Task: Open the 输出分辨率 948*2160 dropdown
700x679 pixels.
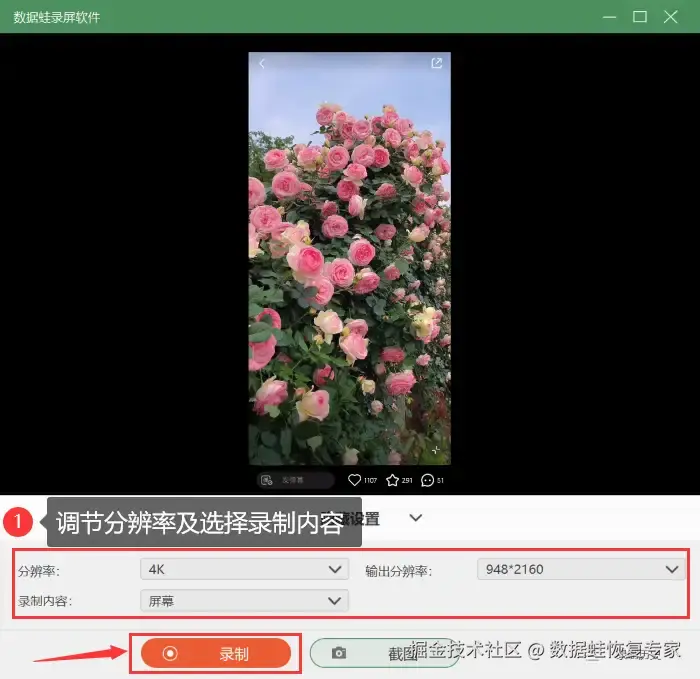Action: tap(581, 569)
